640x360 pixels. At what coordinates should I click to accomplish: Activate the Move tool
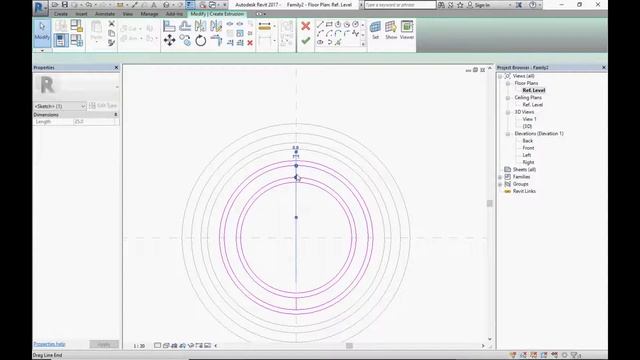[169, 40]
